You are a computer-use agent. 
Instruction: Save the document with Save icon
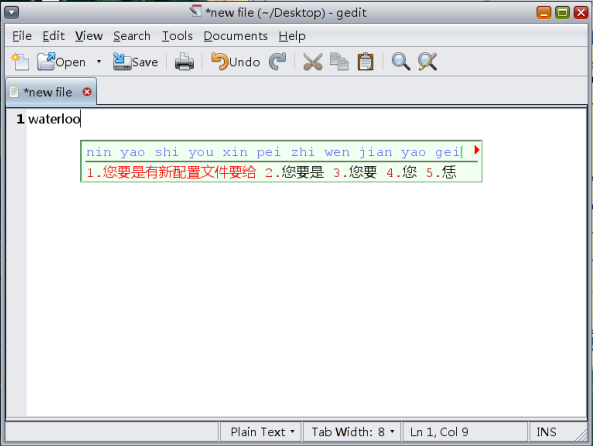click(x=135, y=62)
